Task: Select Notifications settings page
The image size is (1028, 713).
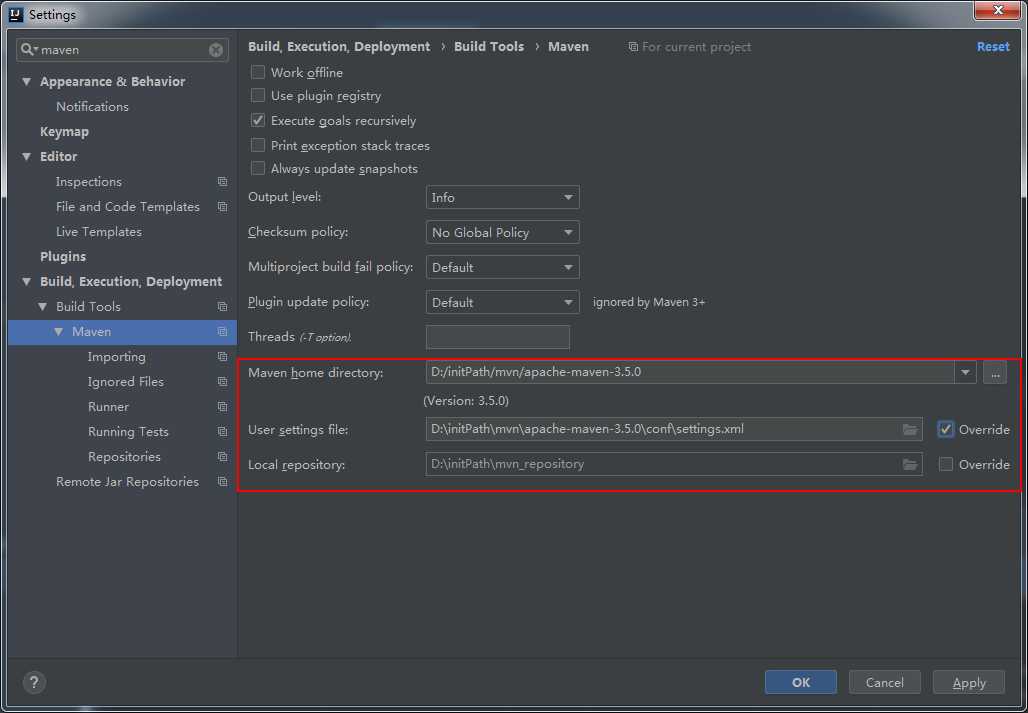Action: tap(92, 106)
